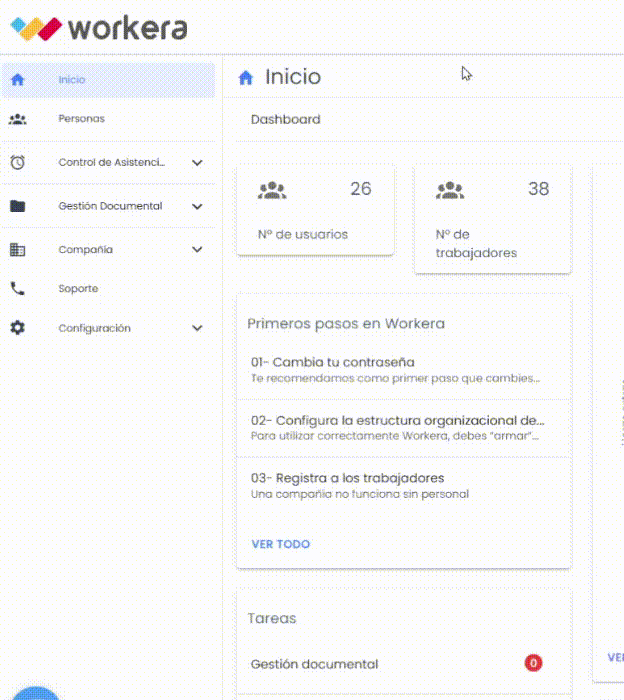Click the building icon for Compañía
The image size is (624, 700).
[x=17, y=250]
